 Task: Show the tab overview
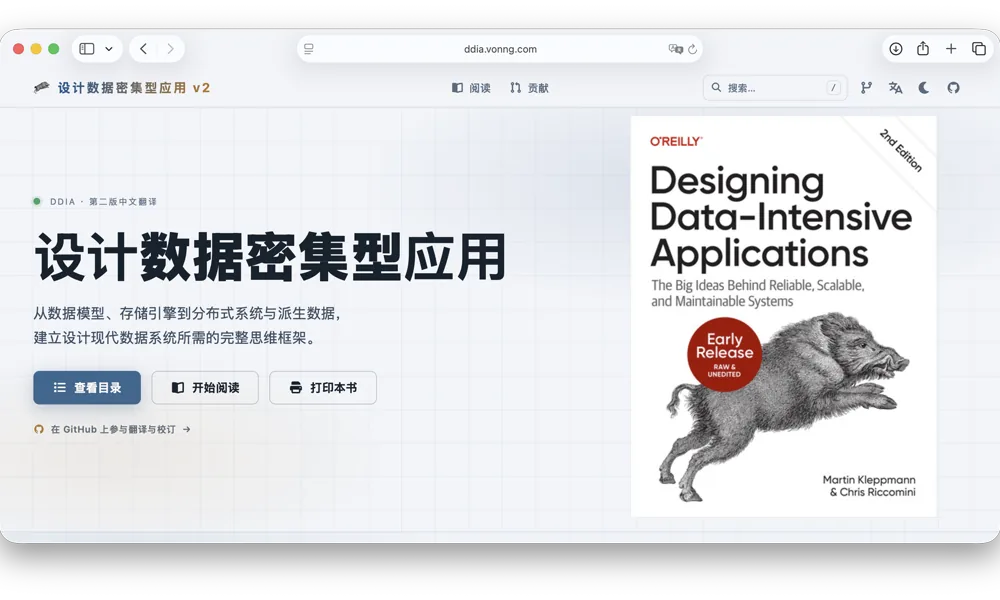point(979,48)
